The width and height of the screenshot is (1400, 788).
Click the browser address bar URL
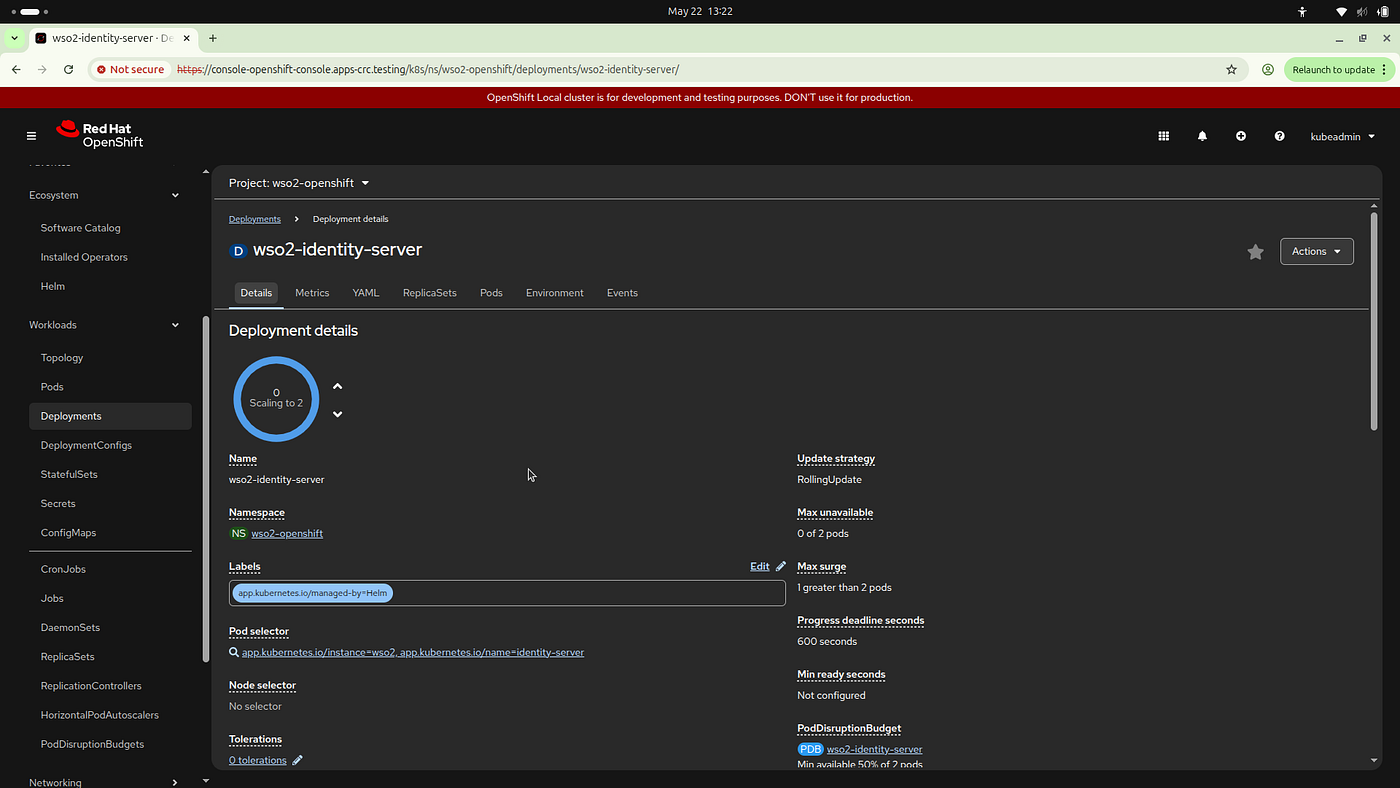pos(428,70)
